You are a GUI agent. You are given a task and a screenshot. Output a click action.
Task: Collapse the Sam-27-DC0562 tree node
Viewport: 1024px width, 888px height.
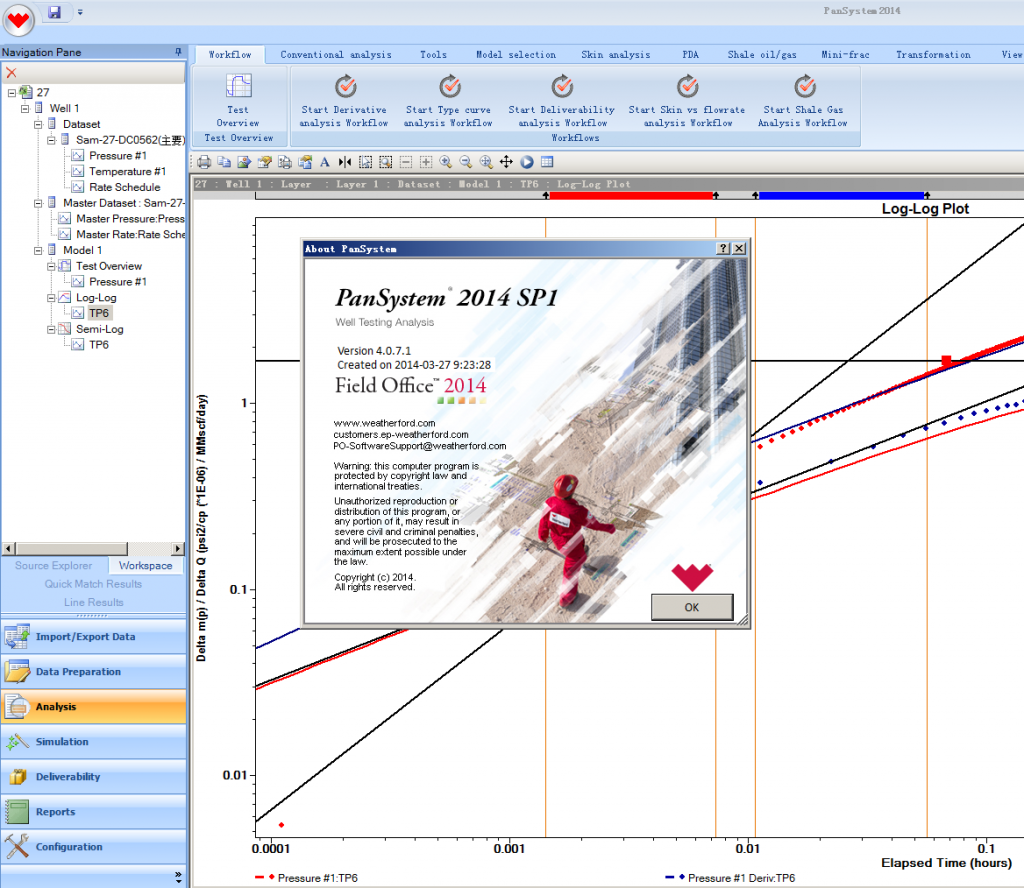pos(51,140)
